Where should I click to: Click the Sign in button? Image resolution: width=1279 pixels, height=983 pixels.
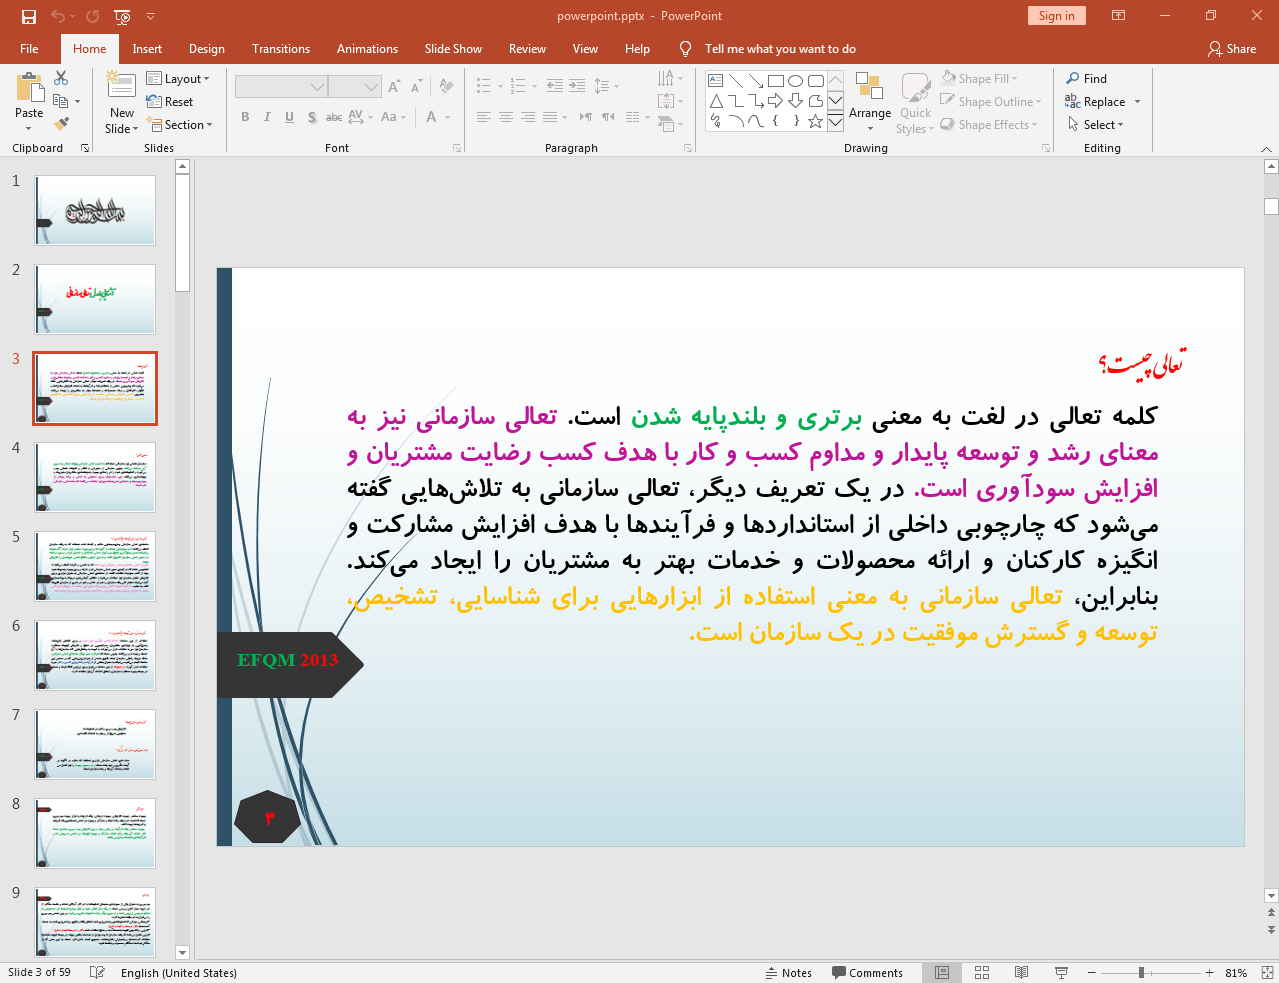[x=1055, y=16]
